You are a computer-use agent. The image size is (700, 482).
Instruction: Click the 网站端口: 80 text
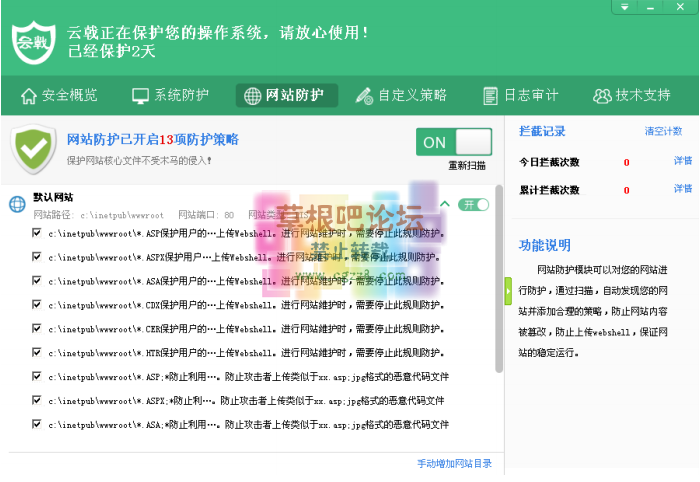[x=206, y=215]
